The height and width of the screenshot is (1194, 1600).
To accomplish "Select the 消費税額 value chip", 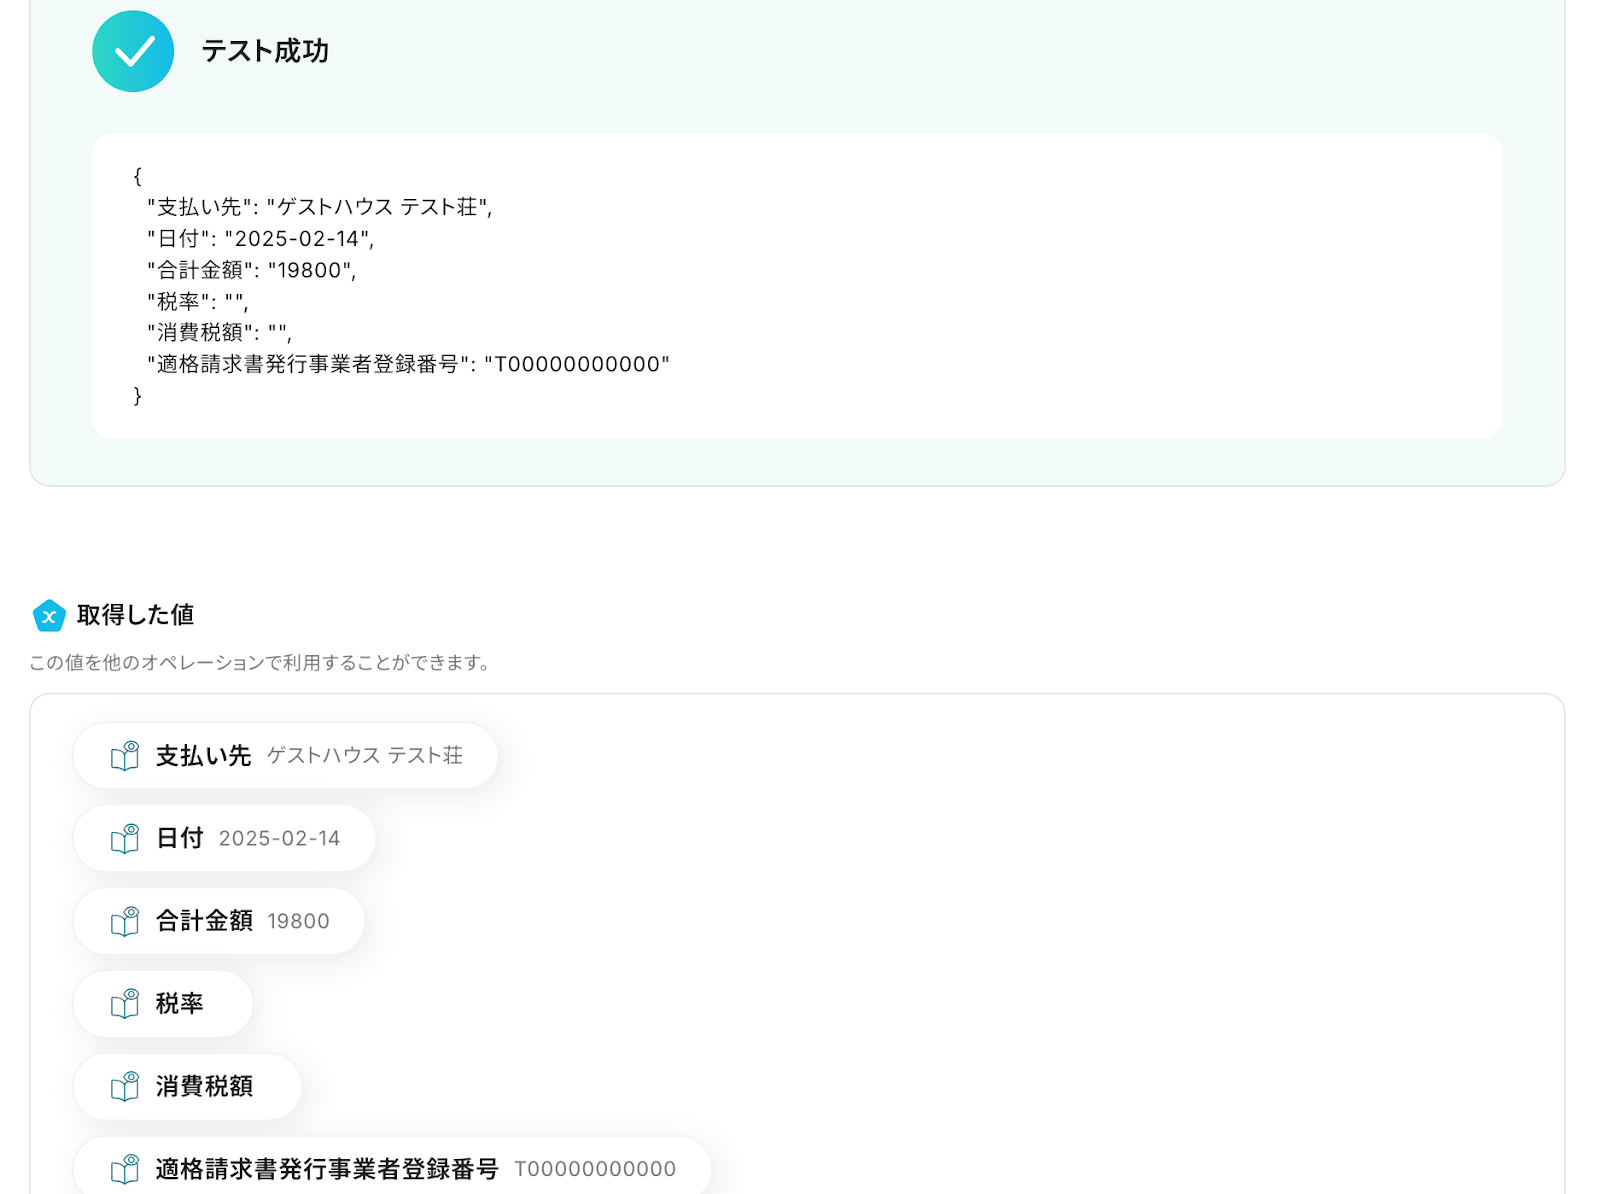I will pos(187,1086).
